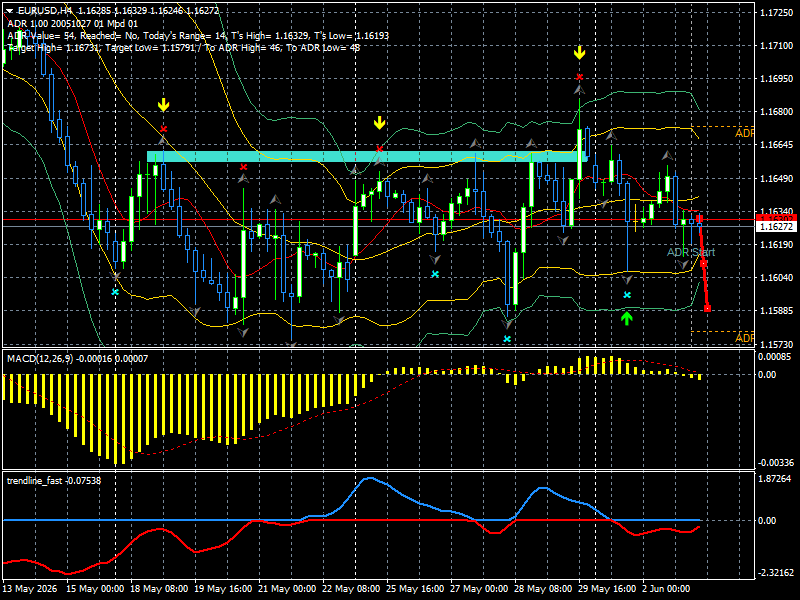
Task: Click the 'ADR Start' chart label
Action: (x=691, y=252)
